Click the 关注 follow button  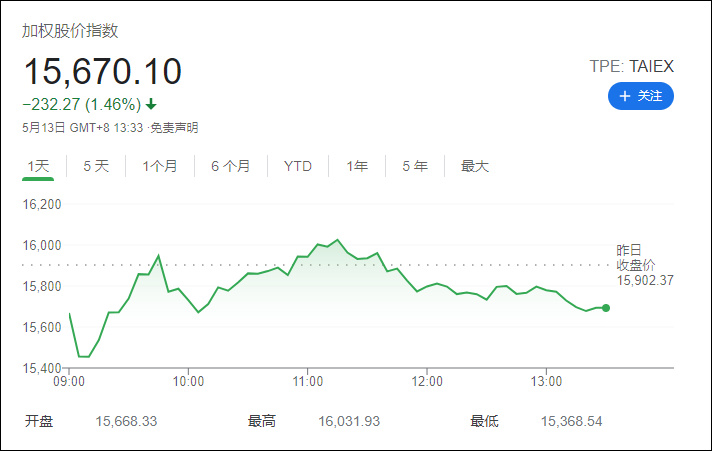pos(641,96)
